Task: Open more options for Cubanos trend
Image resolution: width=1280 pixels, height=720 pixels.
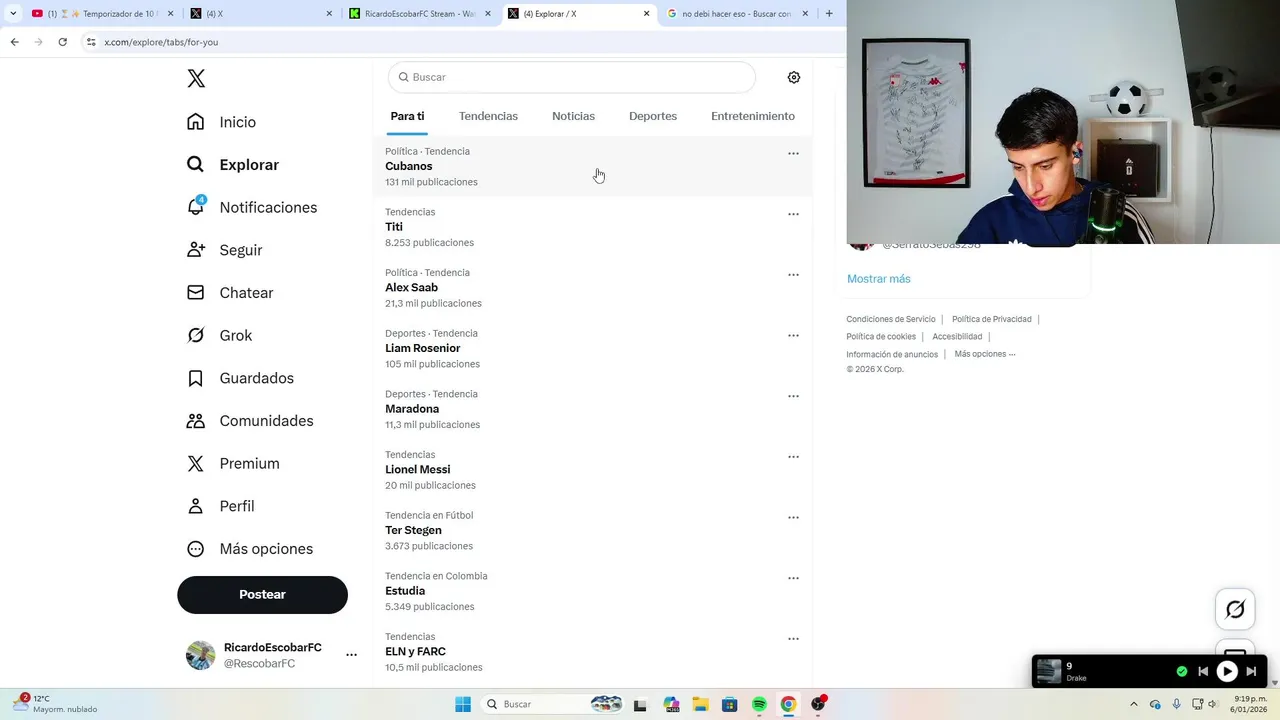Action: click(x=793, y=153)
